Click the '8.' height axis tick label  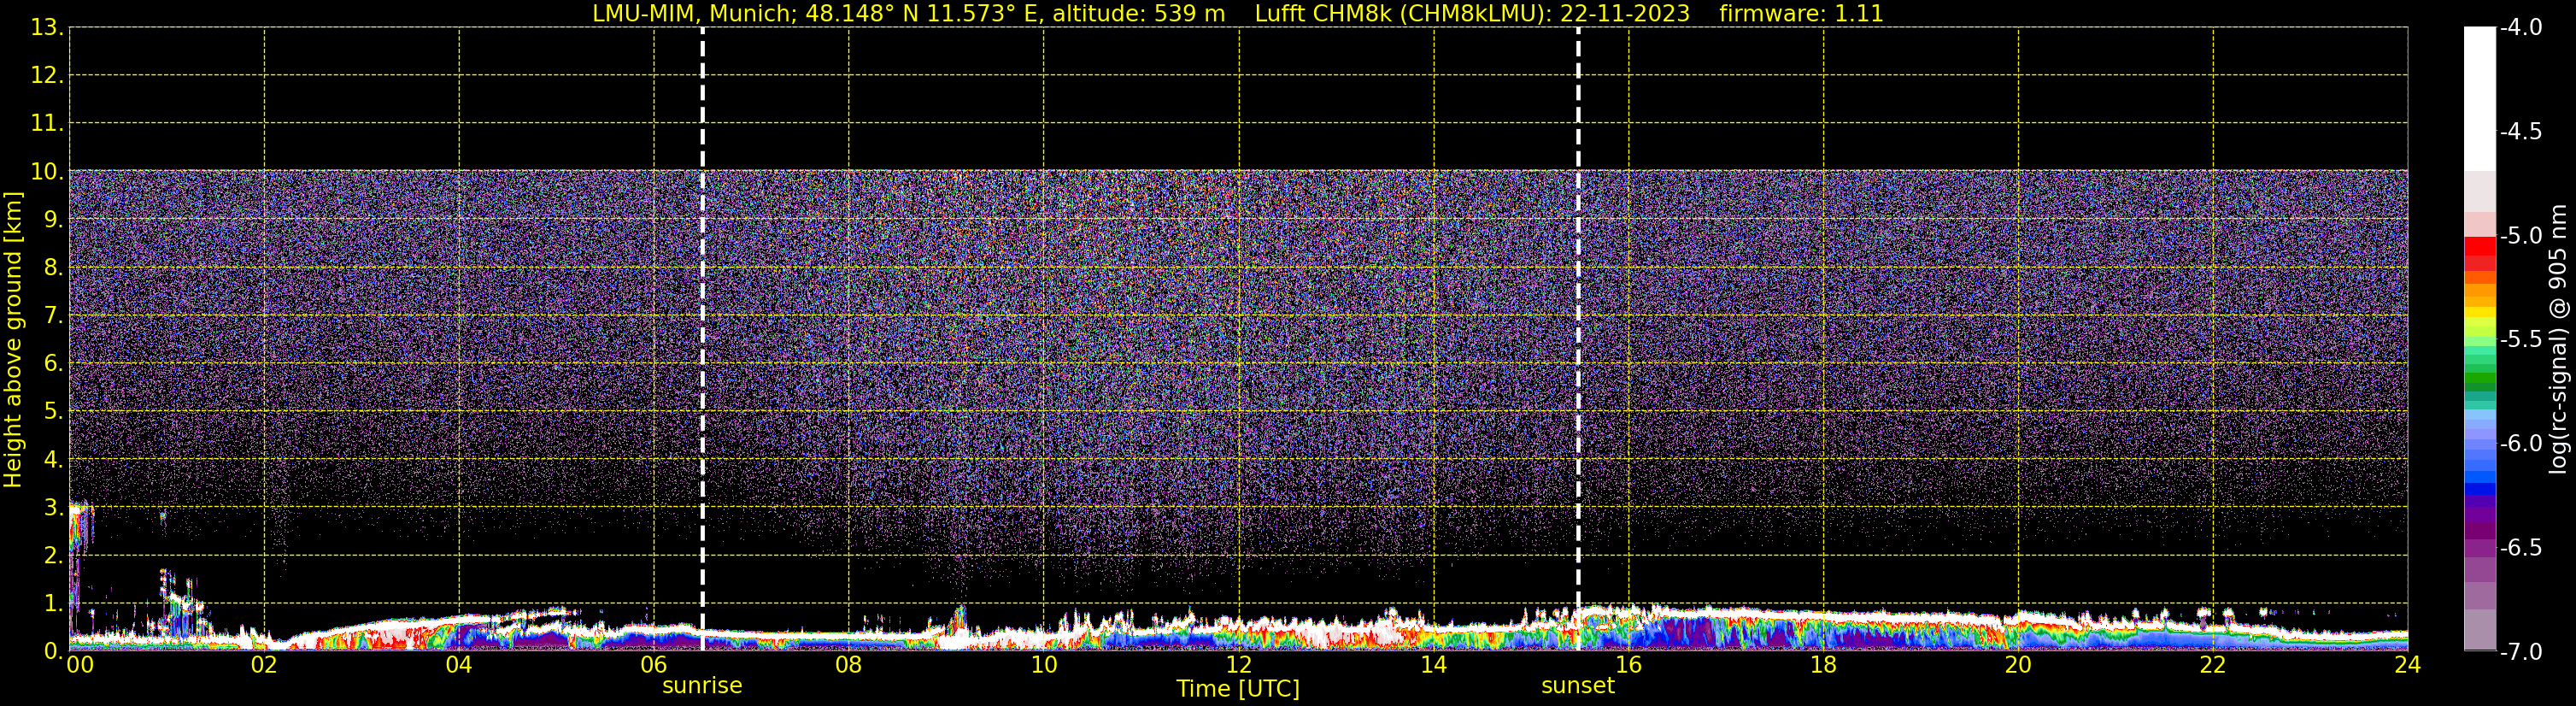pos(53,268)
